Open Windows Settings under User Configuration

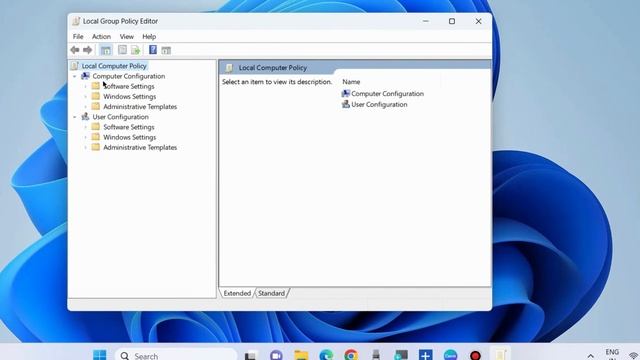click(x=129, y=137)
